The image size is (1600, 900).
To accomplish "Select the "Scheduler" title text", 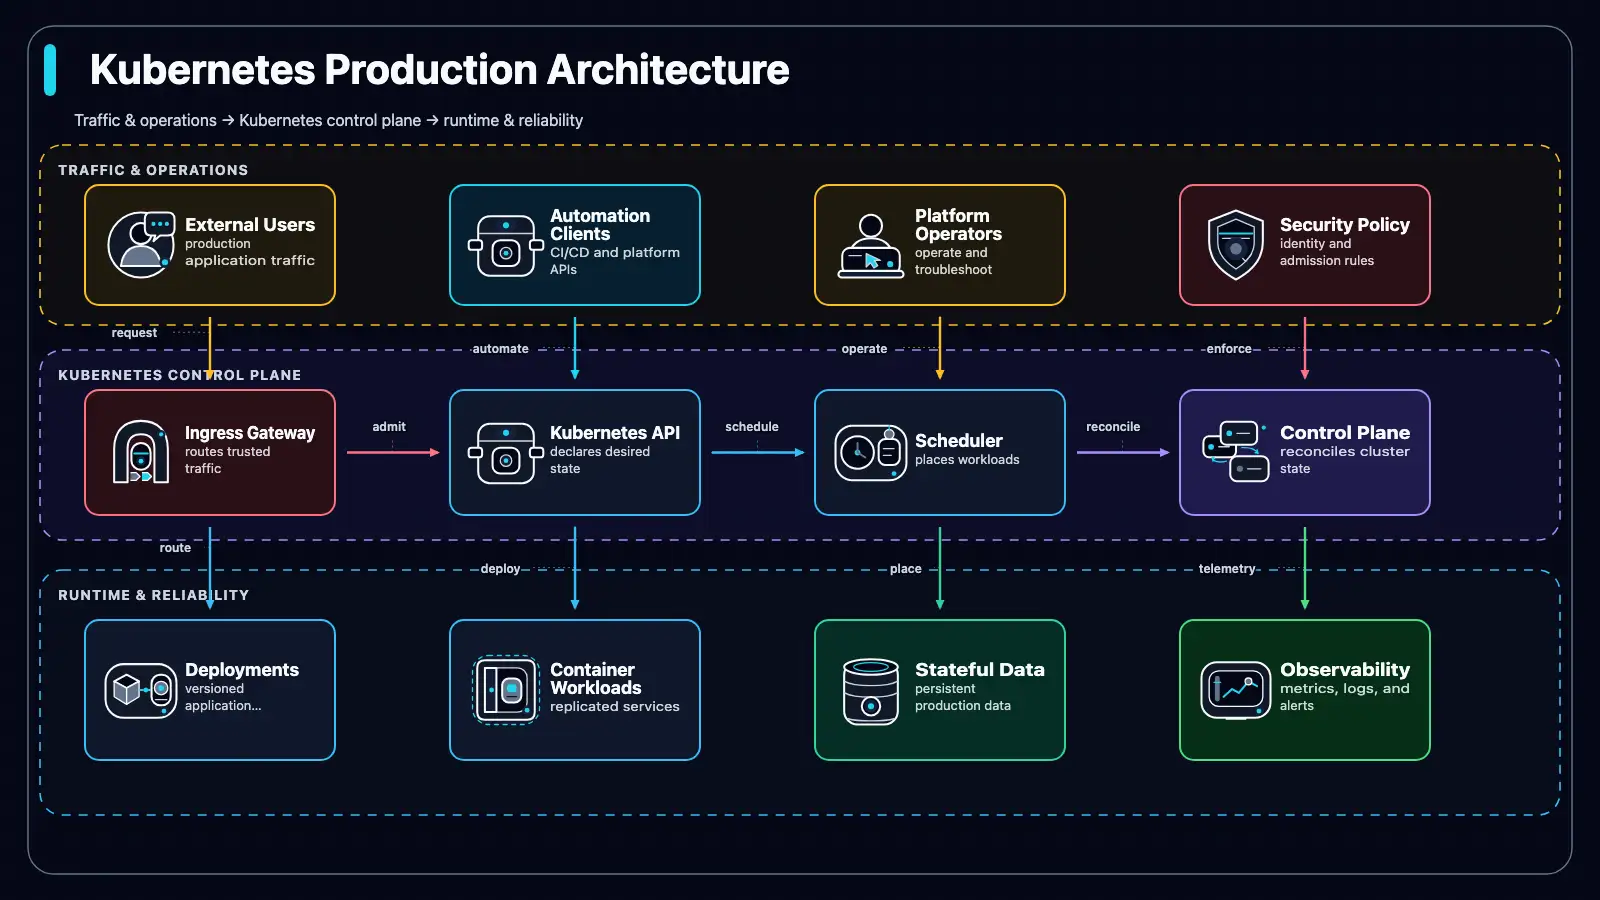I will click(x=959, y=441).
